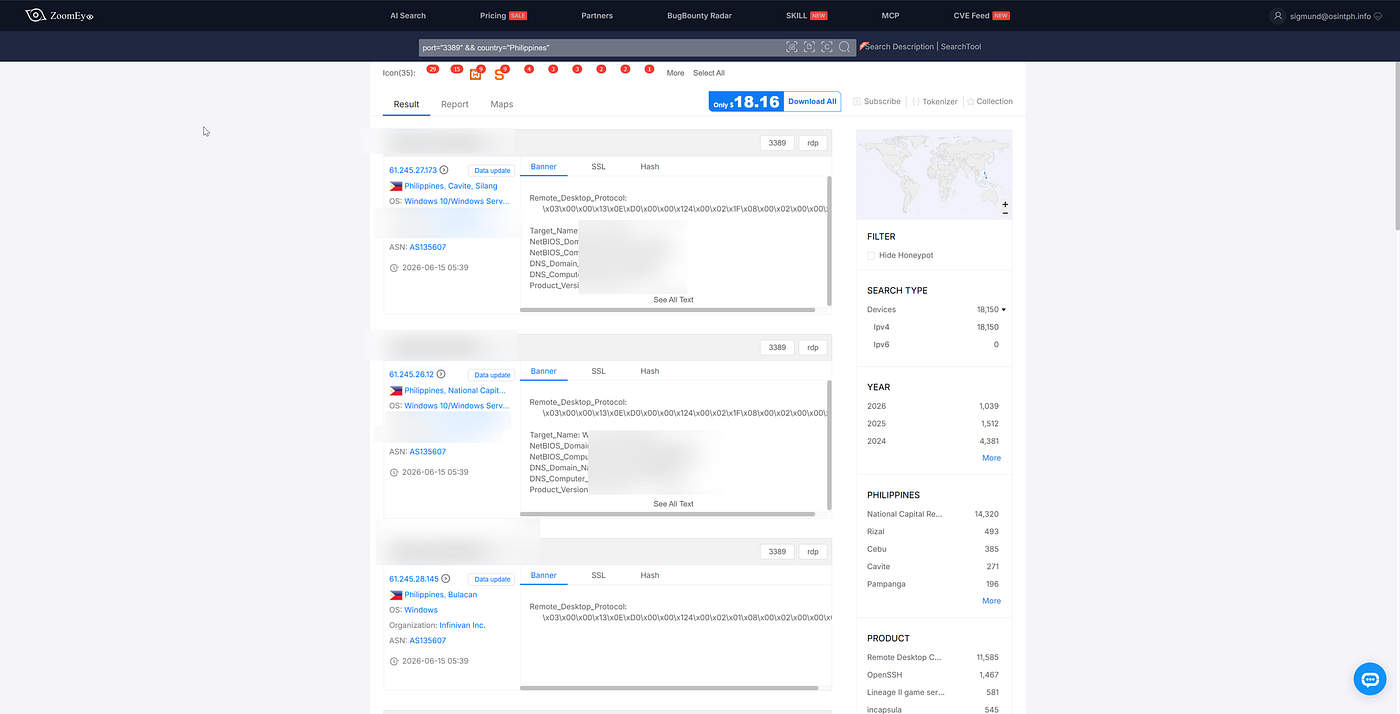Click Select All in the icon row

709,73
